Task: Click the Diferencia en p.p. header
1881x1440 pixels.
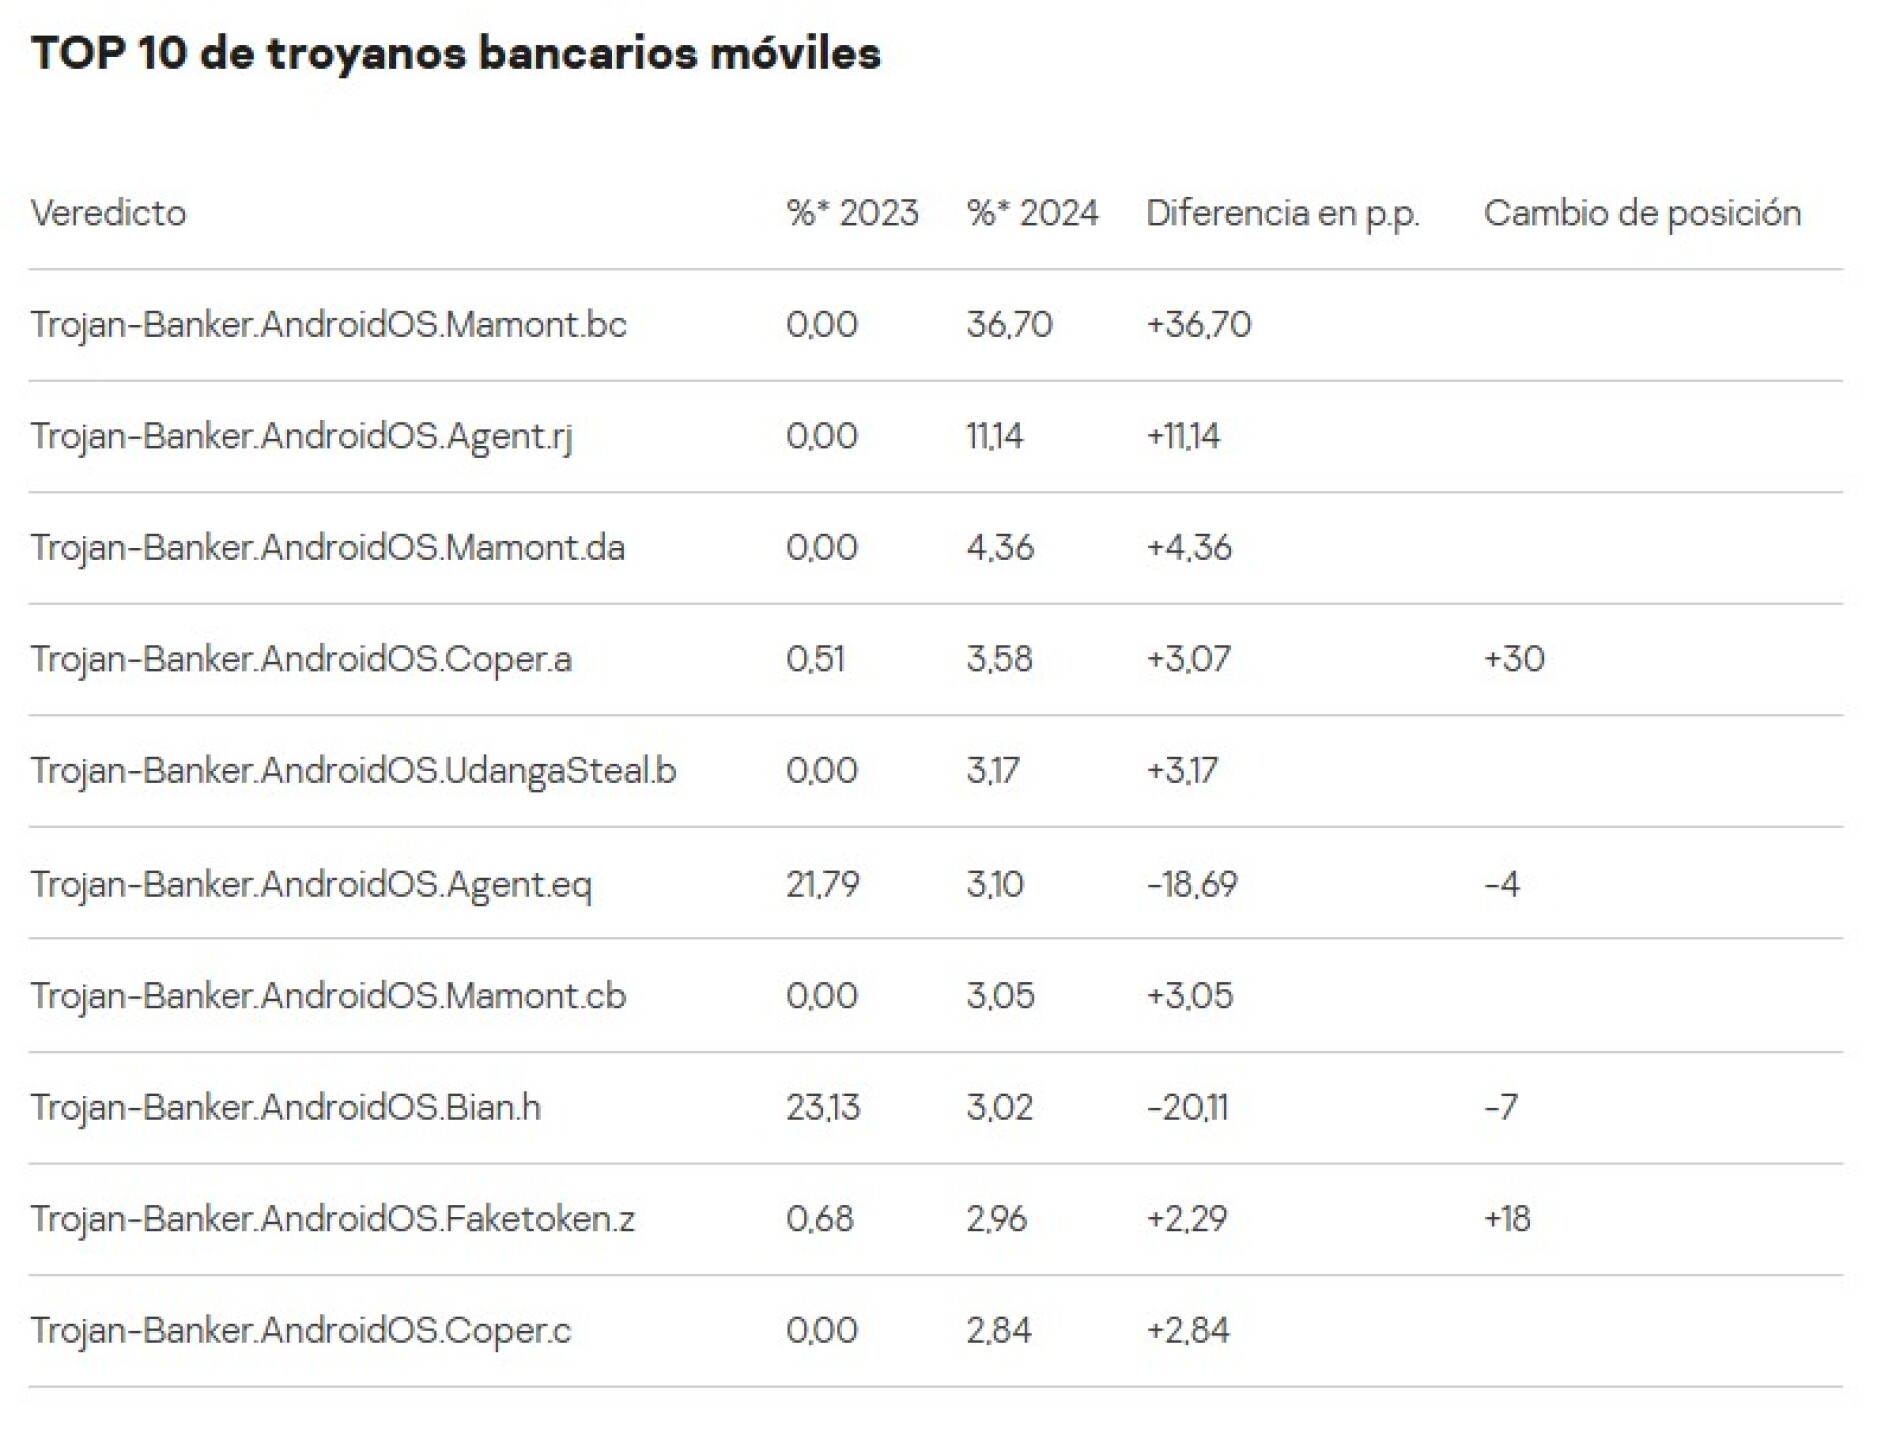Action: tap(1282, 213)
